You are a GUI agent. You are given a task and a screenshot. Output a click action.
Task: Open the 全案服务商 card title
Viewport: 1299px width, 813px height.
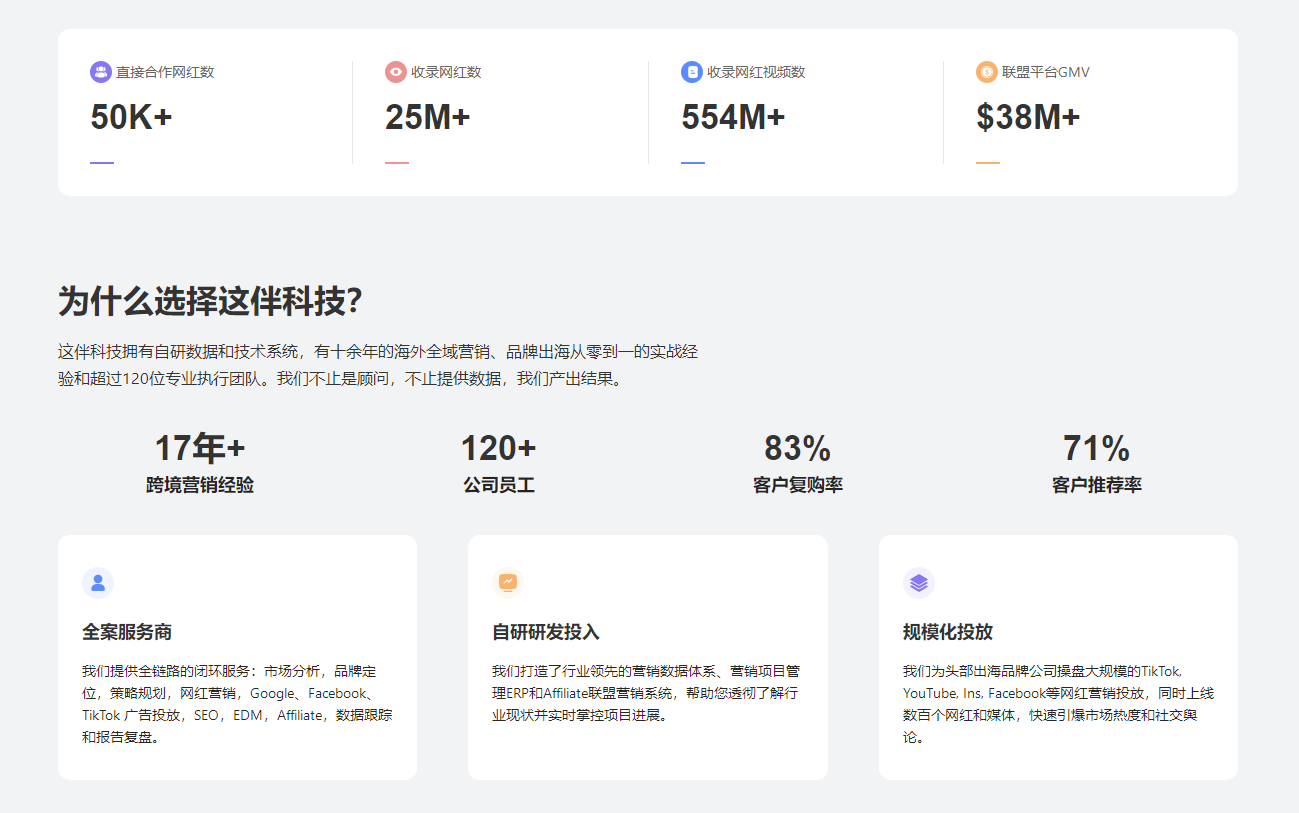tap(127, 633)
